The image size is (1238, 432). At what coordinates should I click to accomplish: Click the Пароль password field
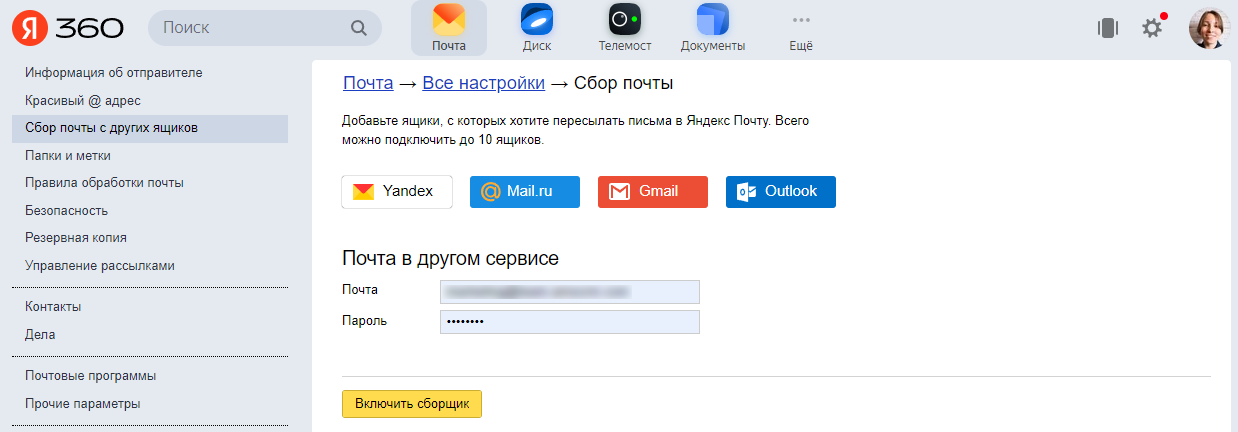point(570,322)
